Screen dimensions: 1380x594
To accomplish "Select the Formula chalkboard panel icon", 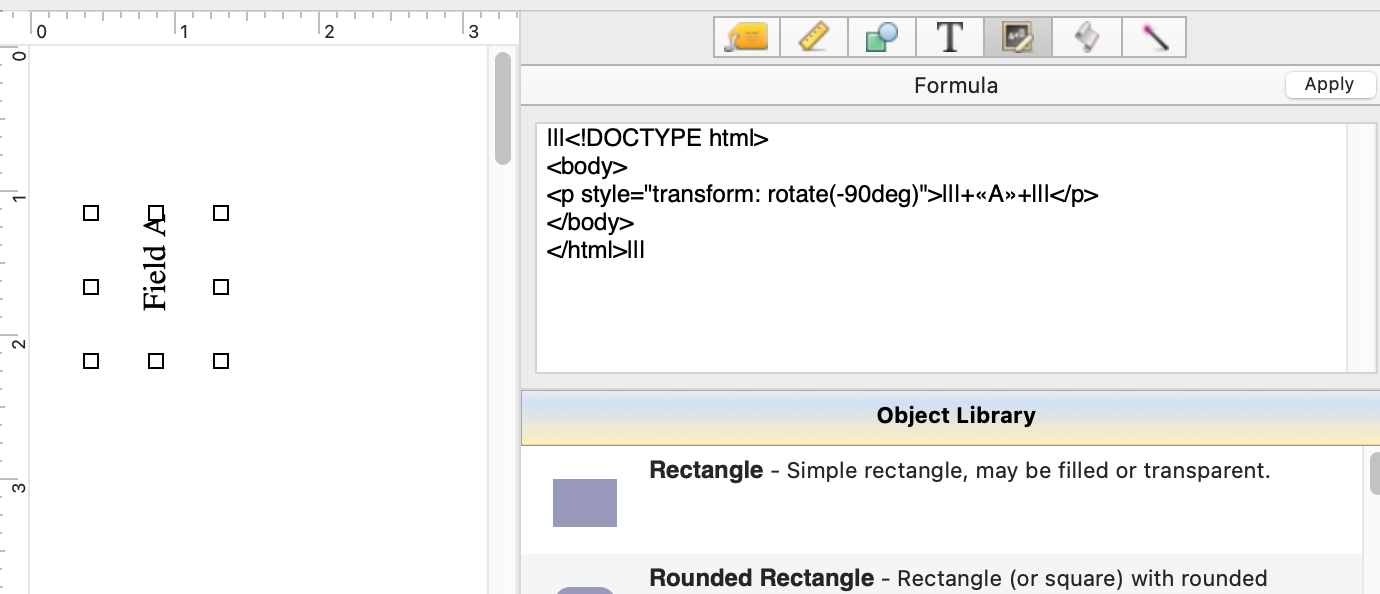I will click(x=1018, y=38).
